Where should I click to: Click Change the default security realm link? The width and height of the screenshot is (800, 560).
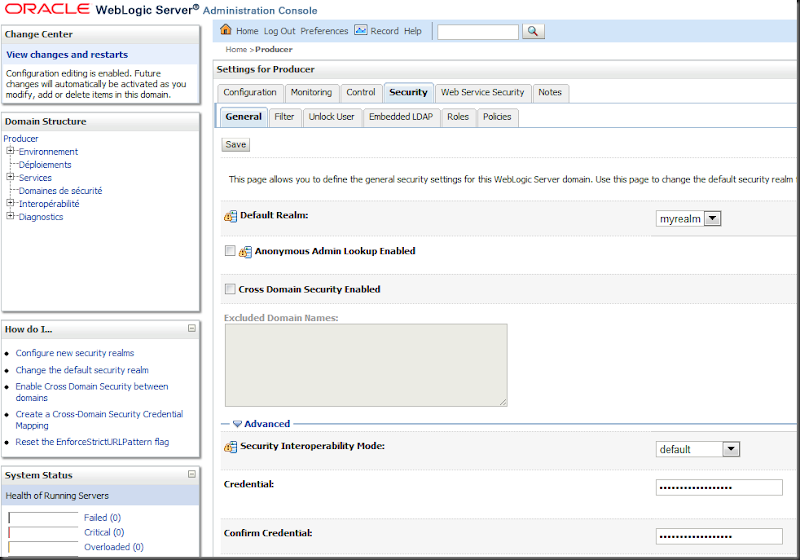(82, 370)
